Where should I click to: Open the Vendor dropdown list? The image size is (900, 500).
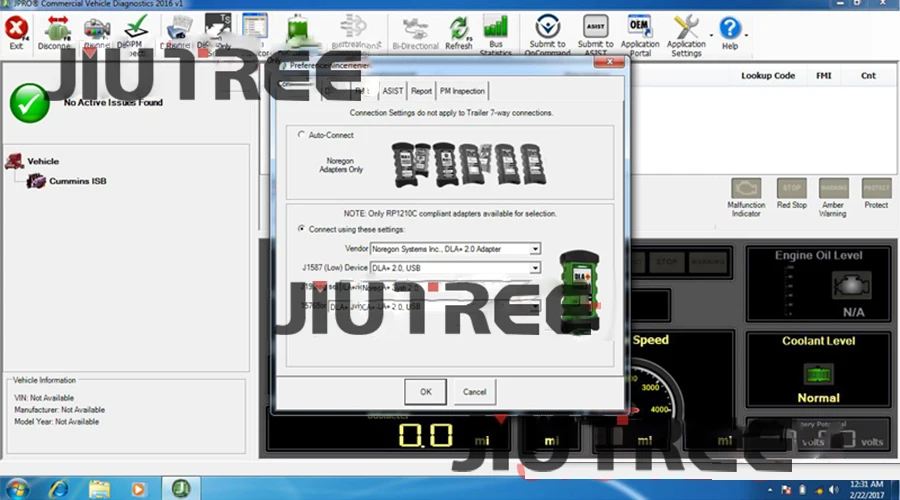(x=535, y=249)
